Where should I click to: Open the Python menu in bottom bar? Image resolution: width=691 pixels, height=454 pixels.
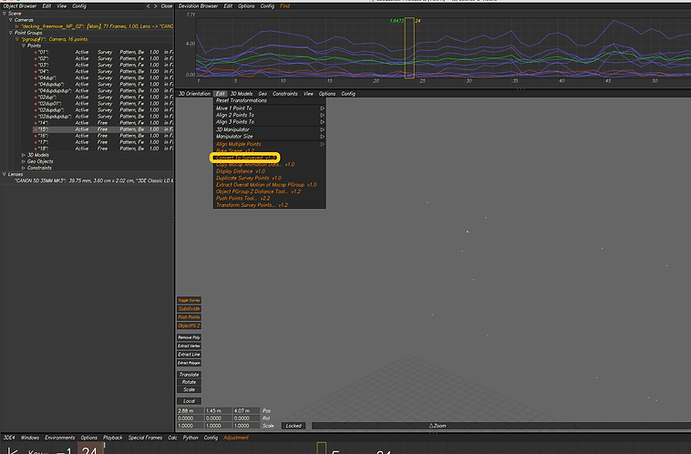pos(190,438)
